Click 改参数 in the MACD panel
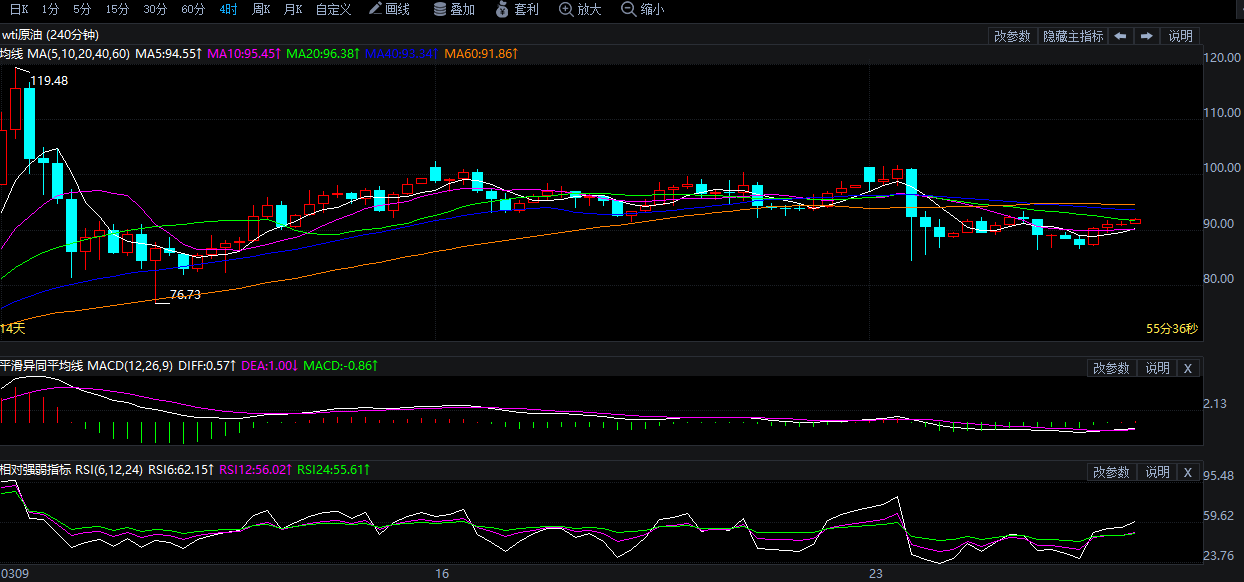This screenshot has height=582, width=1244. [x=1111, y=368]
